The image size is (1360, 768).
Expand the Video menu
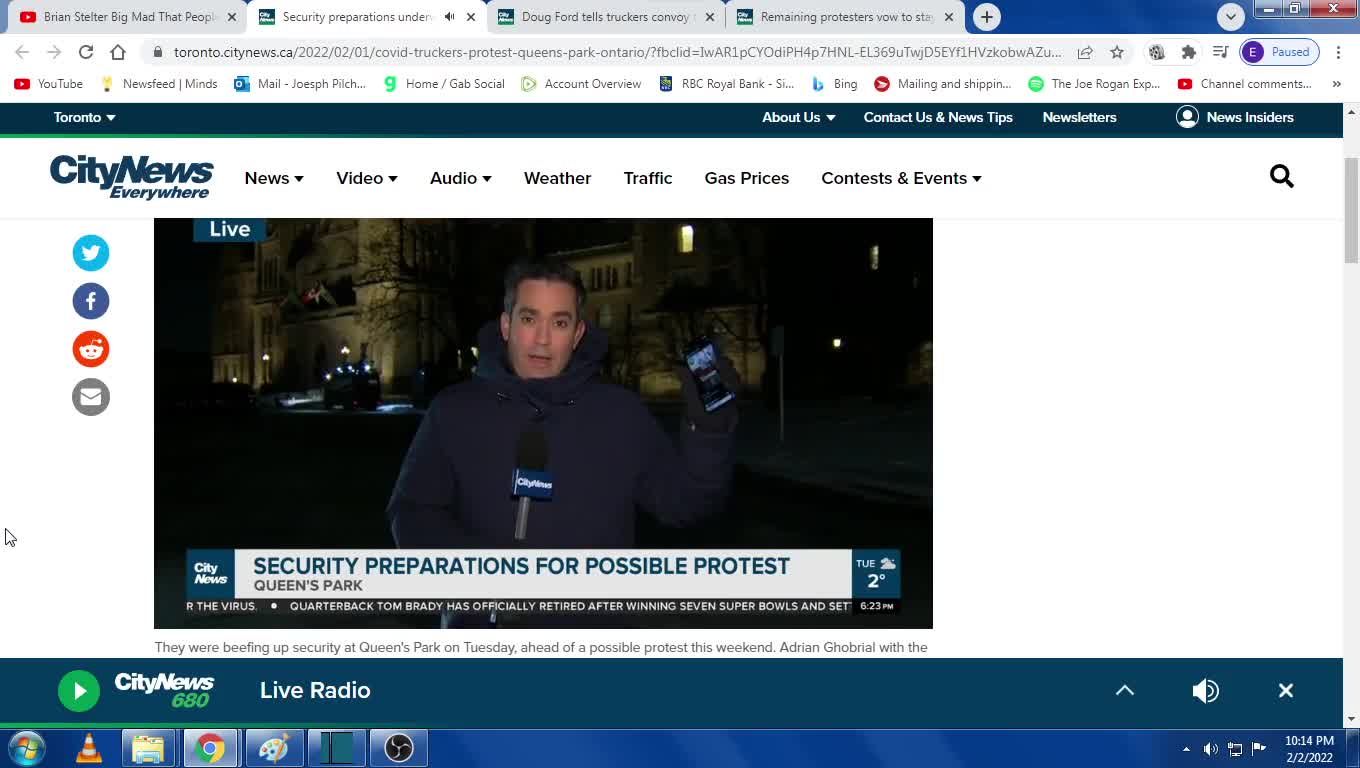pos(367,178)
